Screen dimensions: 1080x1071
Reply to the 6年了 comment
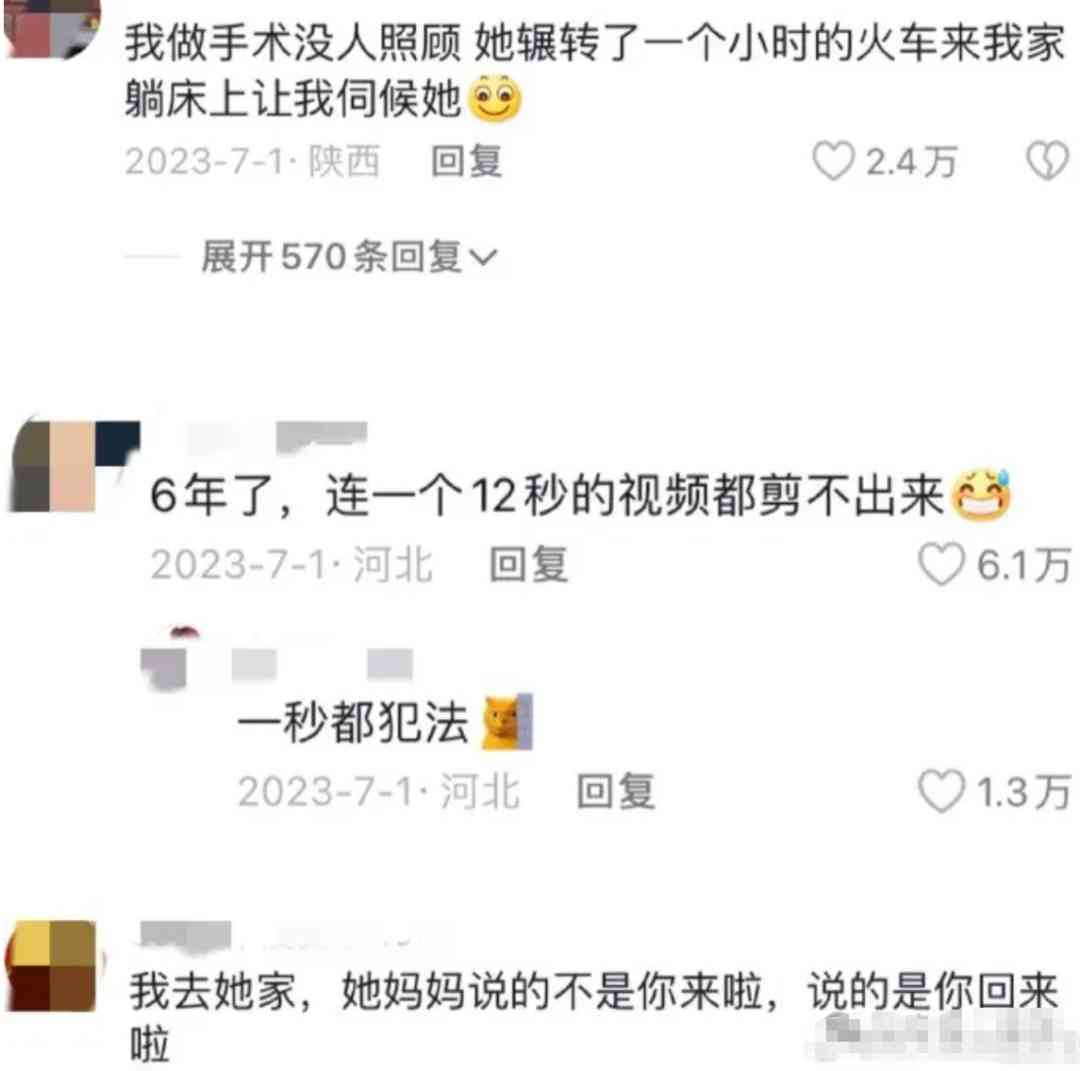528,564
